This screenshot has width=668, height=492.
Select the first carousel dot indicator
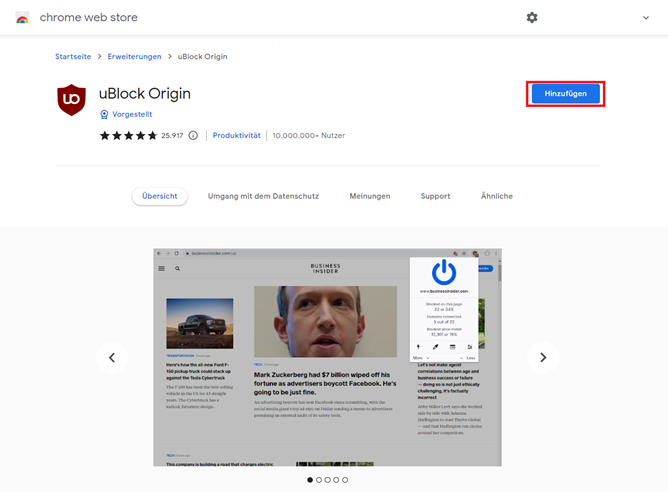pyautogui.click(x=309, y=480)
